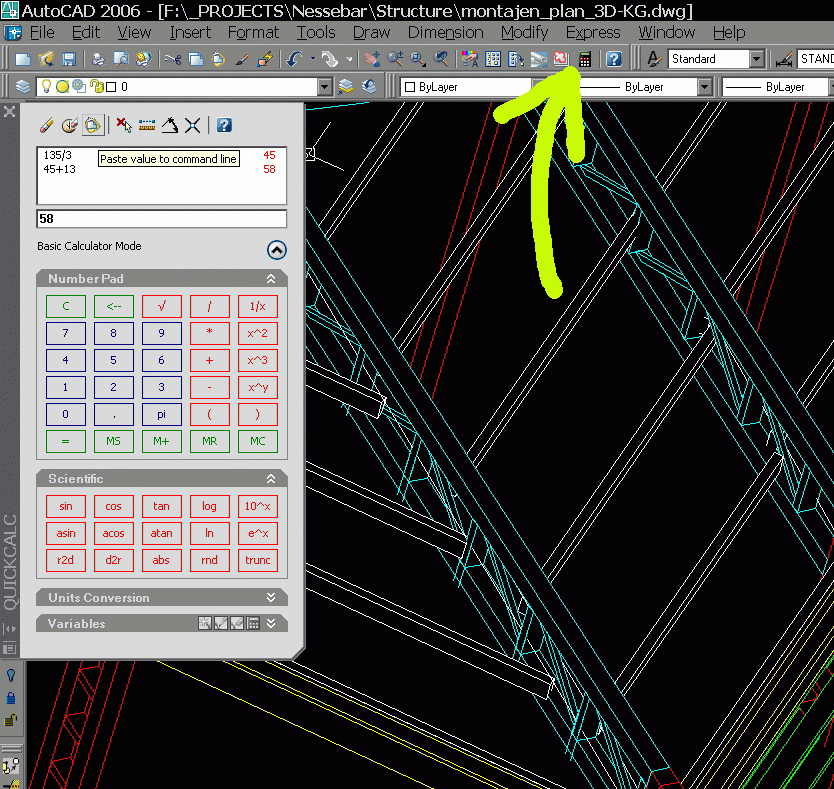Click the Text Style icon beside Standard
Screen dimensions: 834x789
[x=654, y=59]
